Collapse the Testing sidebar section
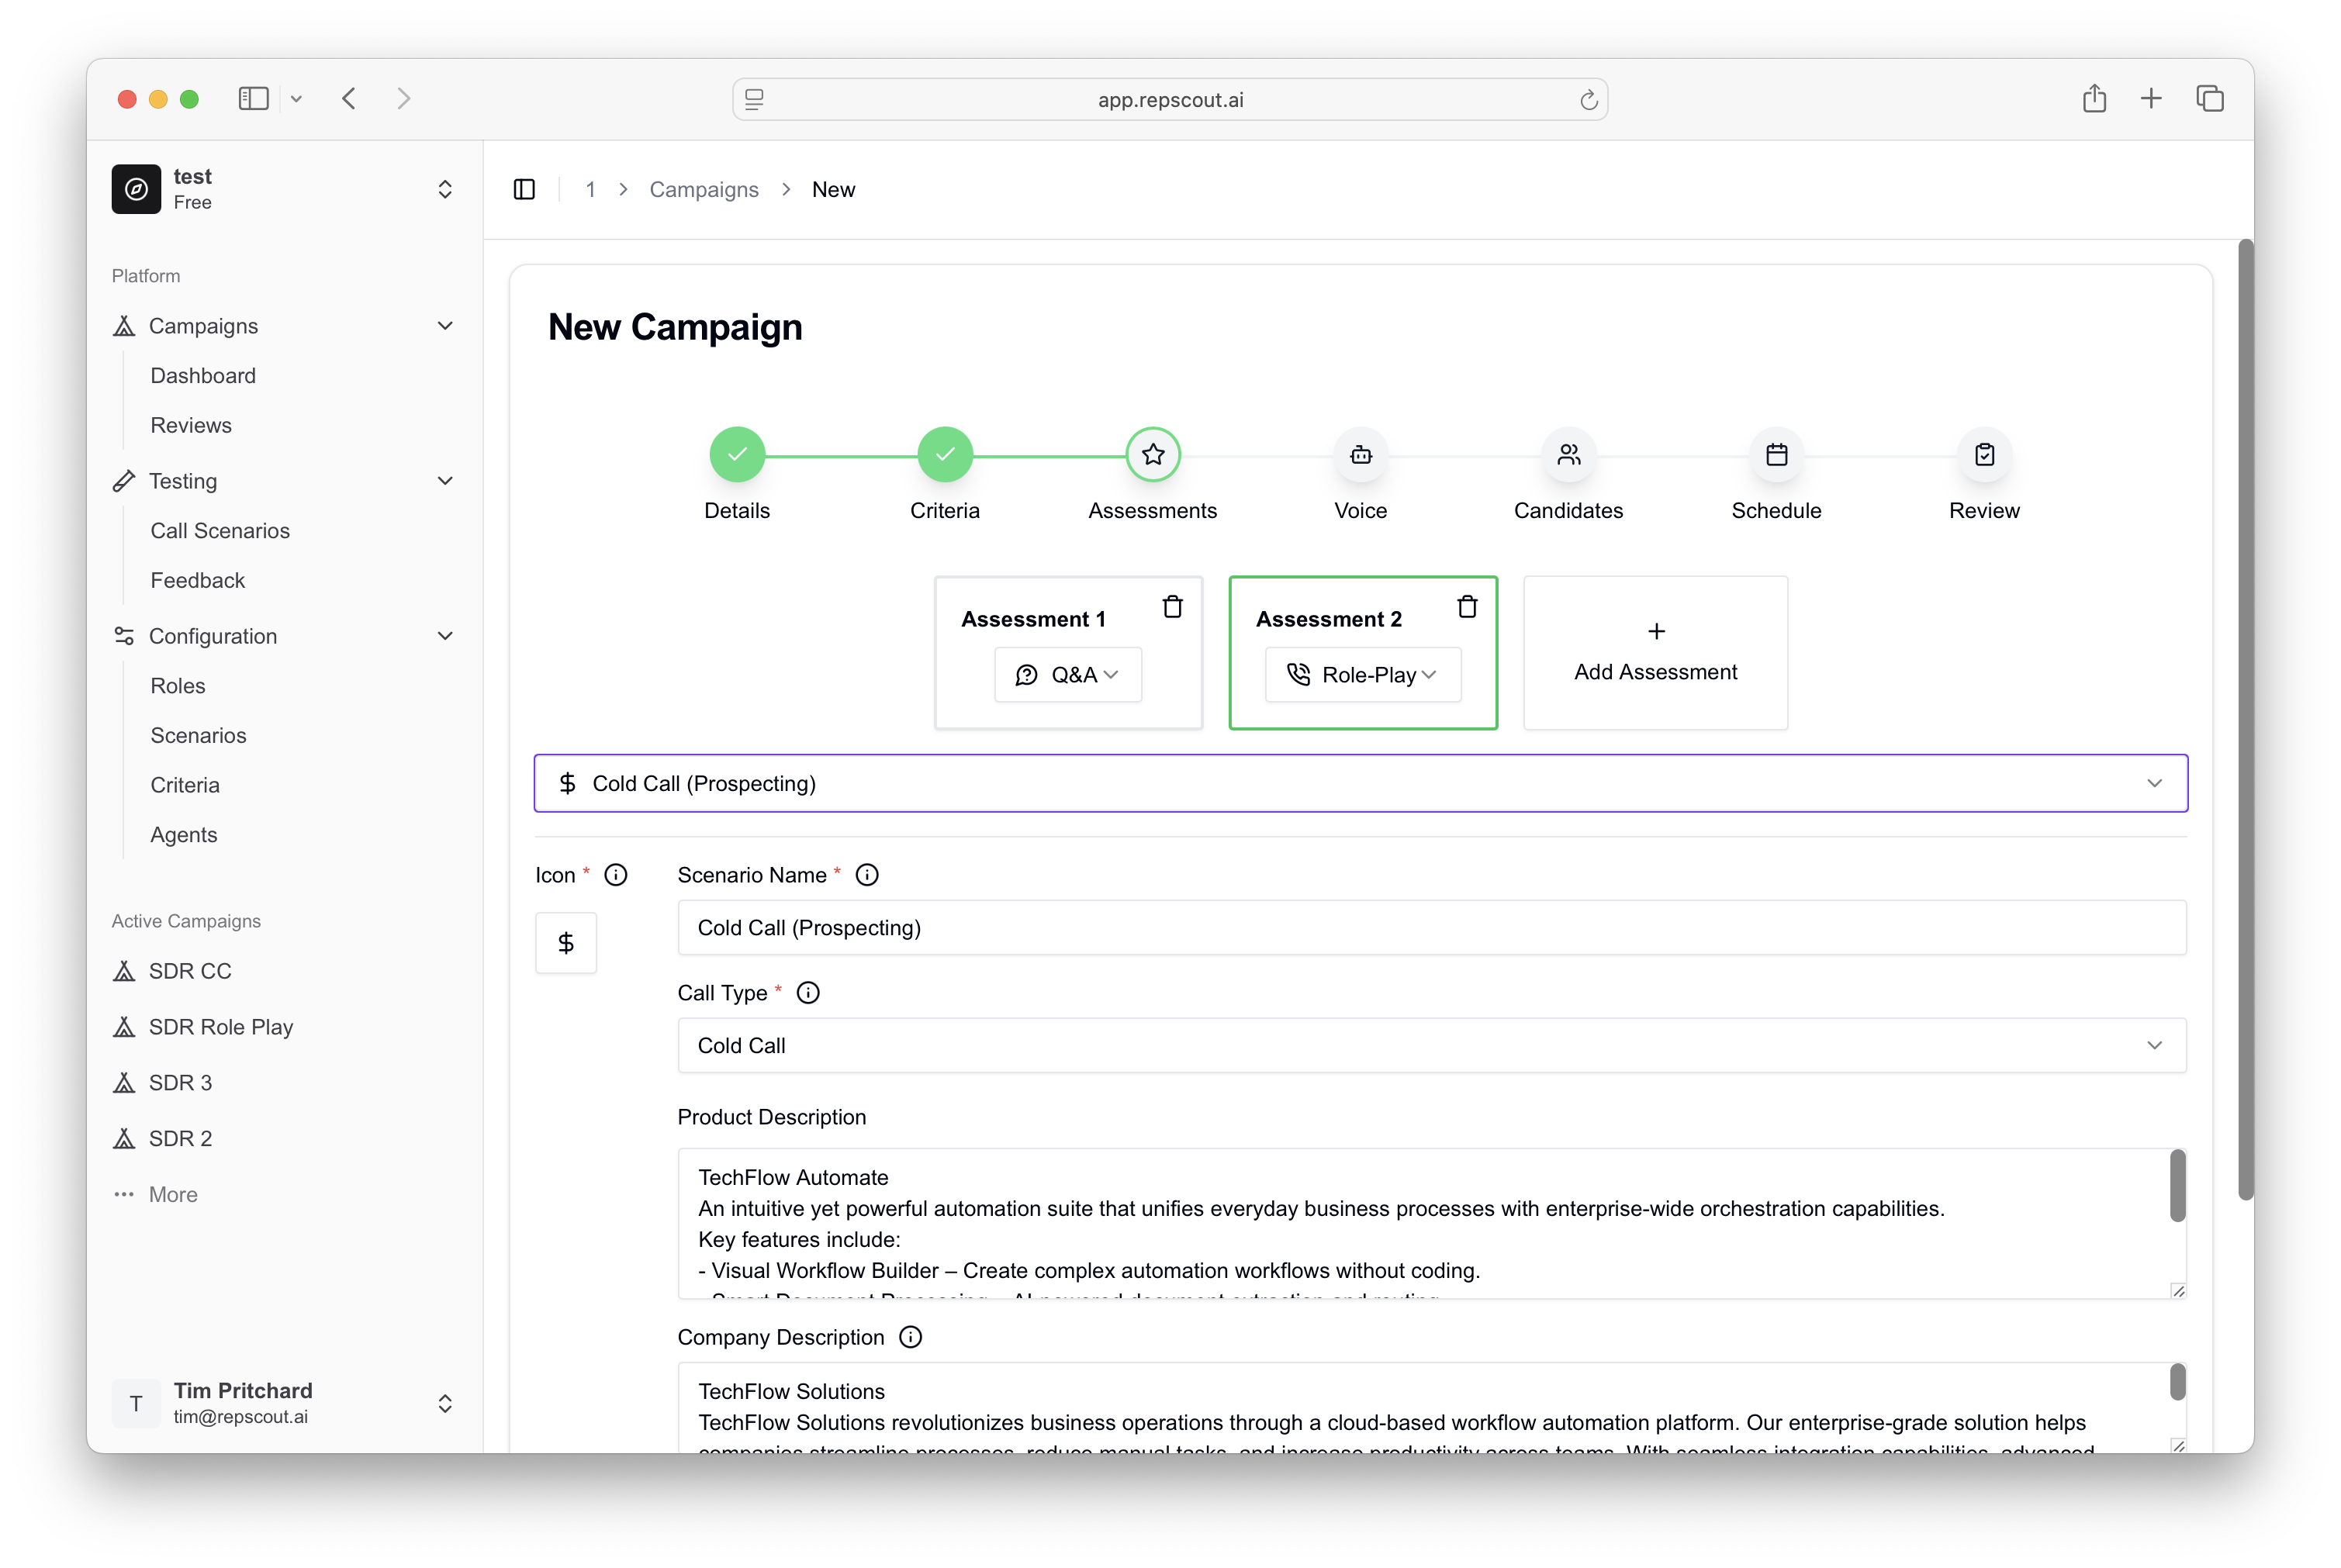This screenshot has height=1568, width=2341. [445, 481]
